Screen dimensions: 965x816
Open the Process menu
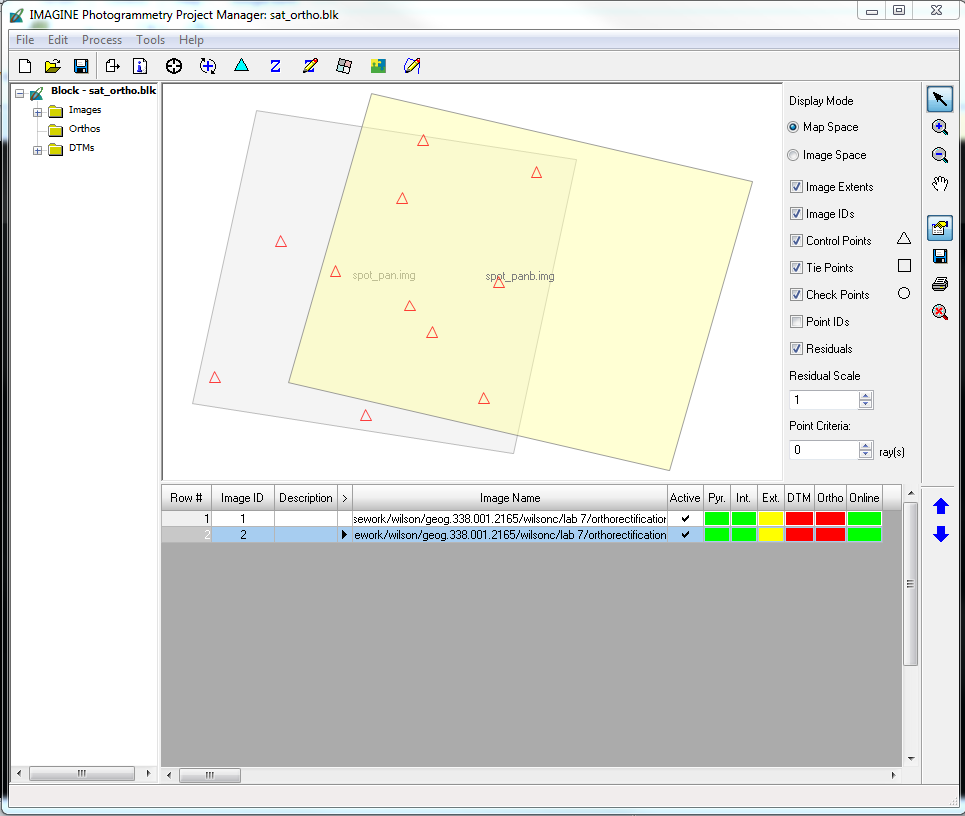[102, 39]
